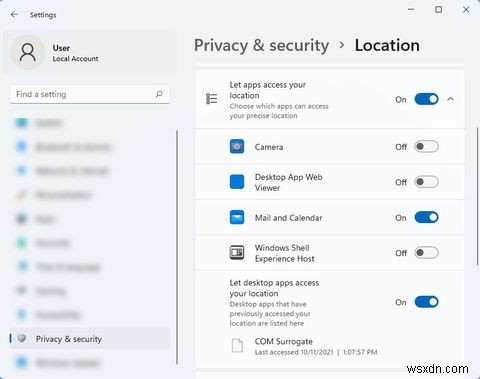This screenshot has width=480, height=379.
Task: Enable location for Windows Shell Experience Host
Action: coord(426,253)
